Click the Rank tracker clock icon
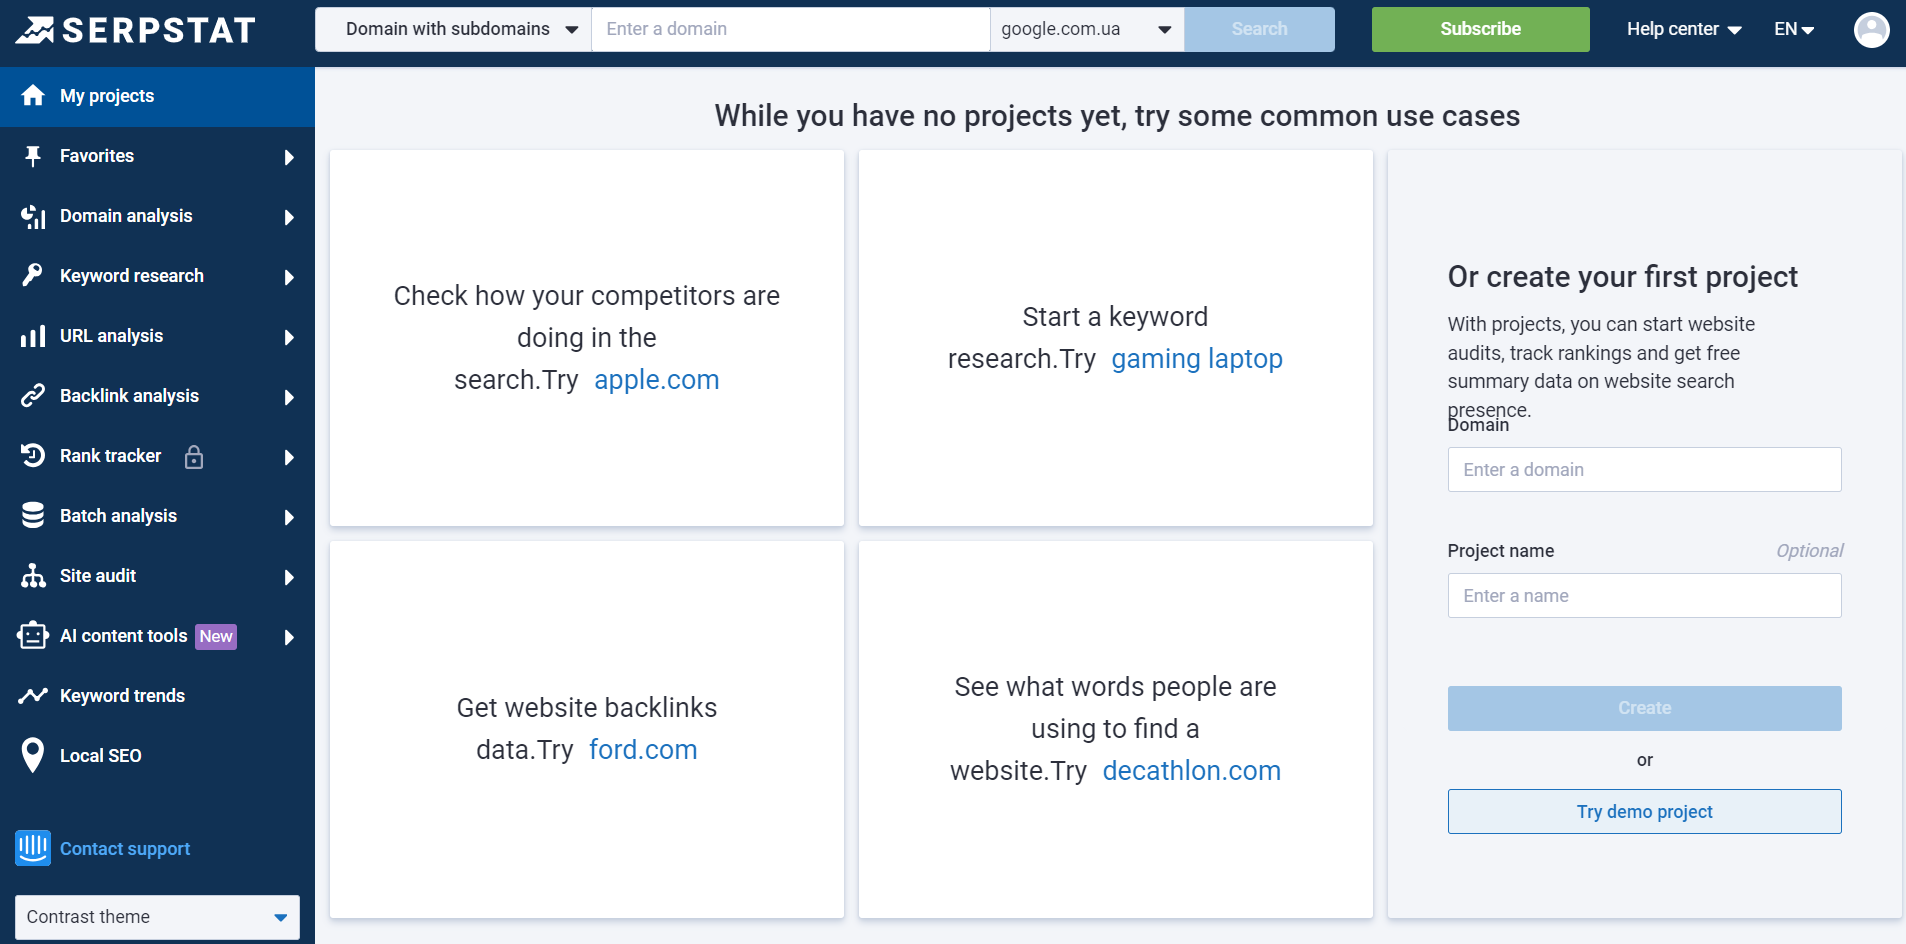The height and width of the screenshot is (944, 1906). click(x=33, y=456)
